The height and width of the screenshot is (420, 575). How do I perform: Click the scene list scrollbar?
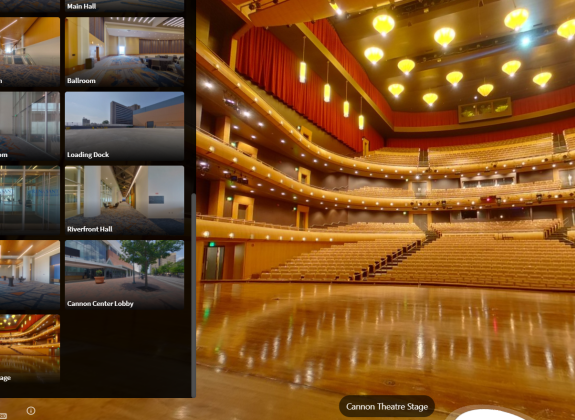tap(193, 295)
